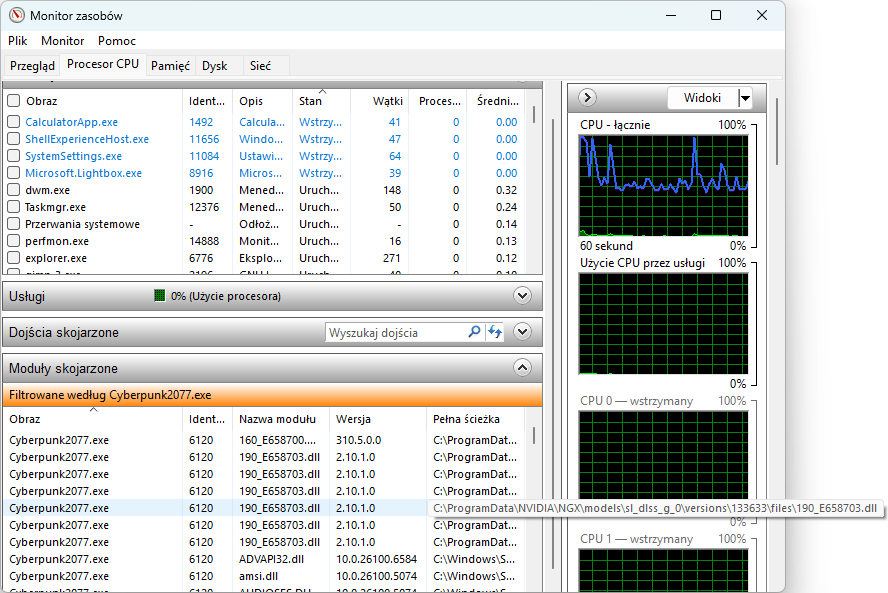Enable the dwm.exe process checkbox

click(x=14, y=190)
